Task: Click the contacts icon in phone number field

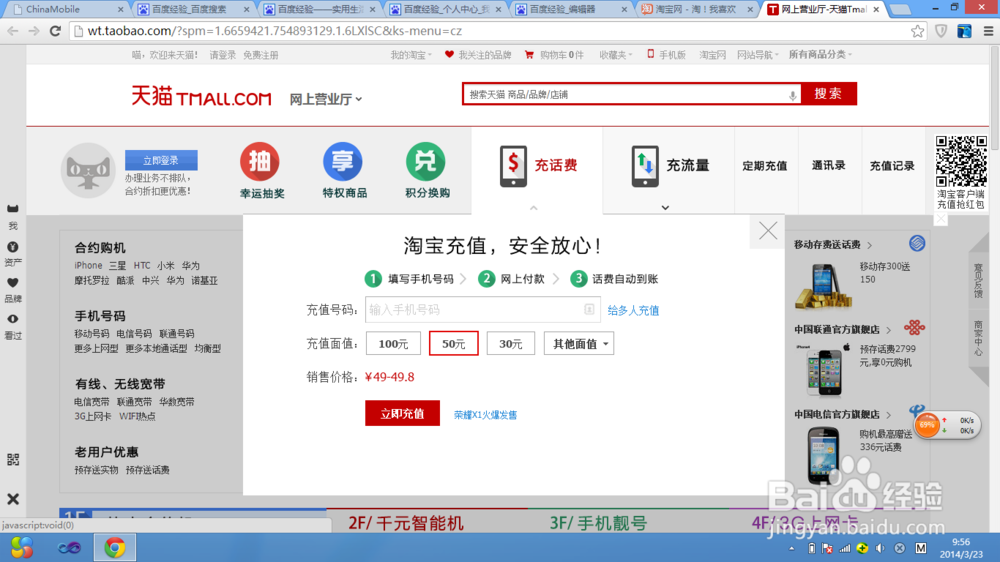Action: [x=589, y=309]
